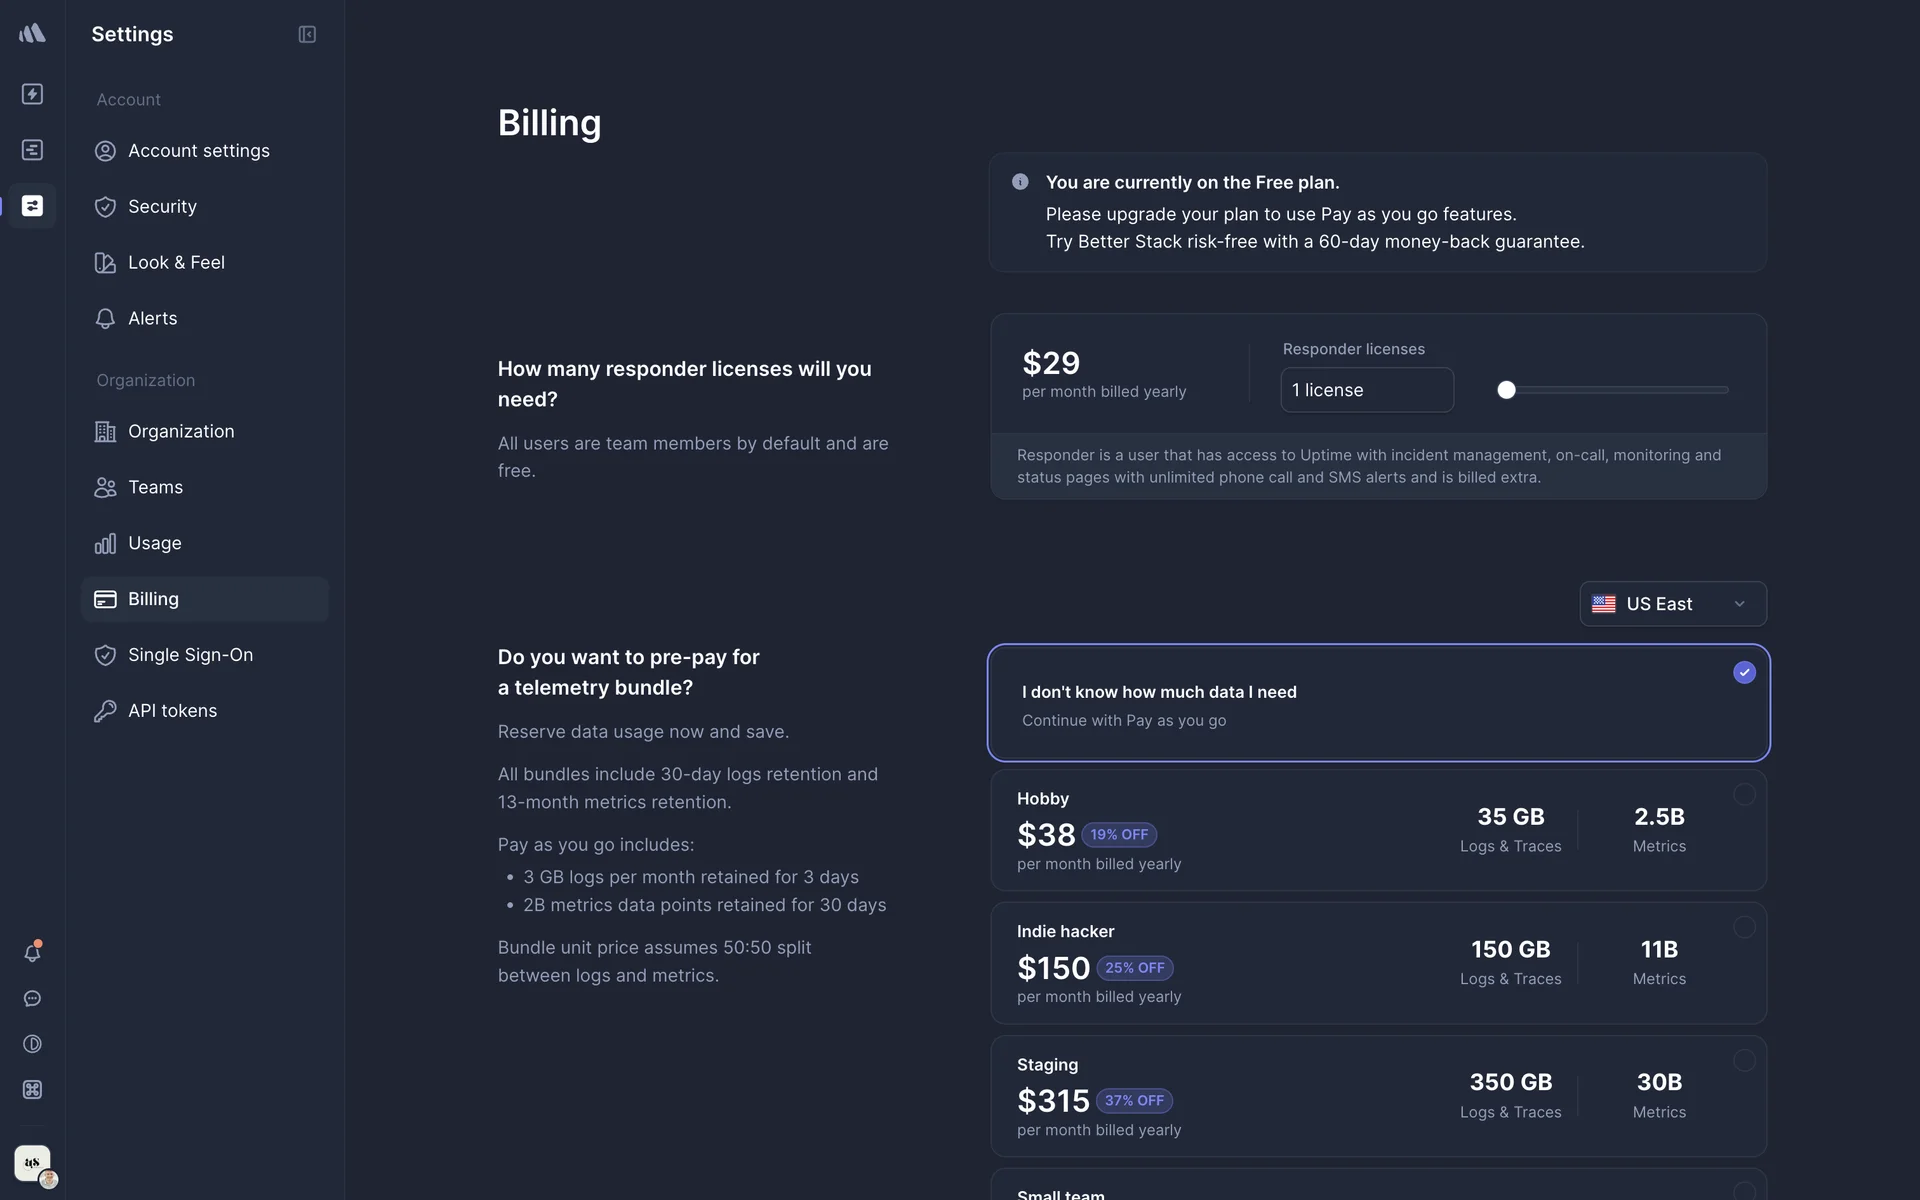Go to Single Sign-On settings
1920x1200 pixels.
click(x=190, y=655)
